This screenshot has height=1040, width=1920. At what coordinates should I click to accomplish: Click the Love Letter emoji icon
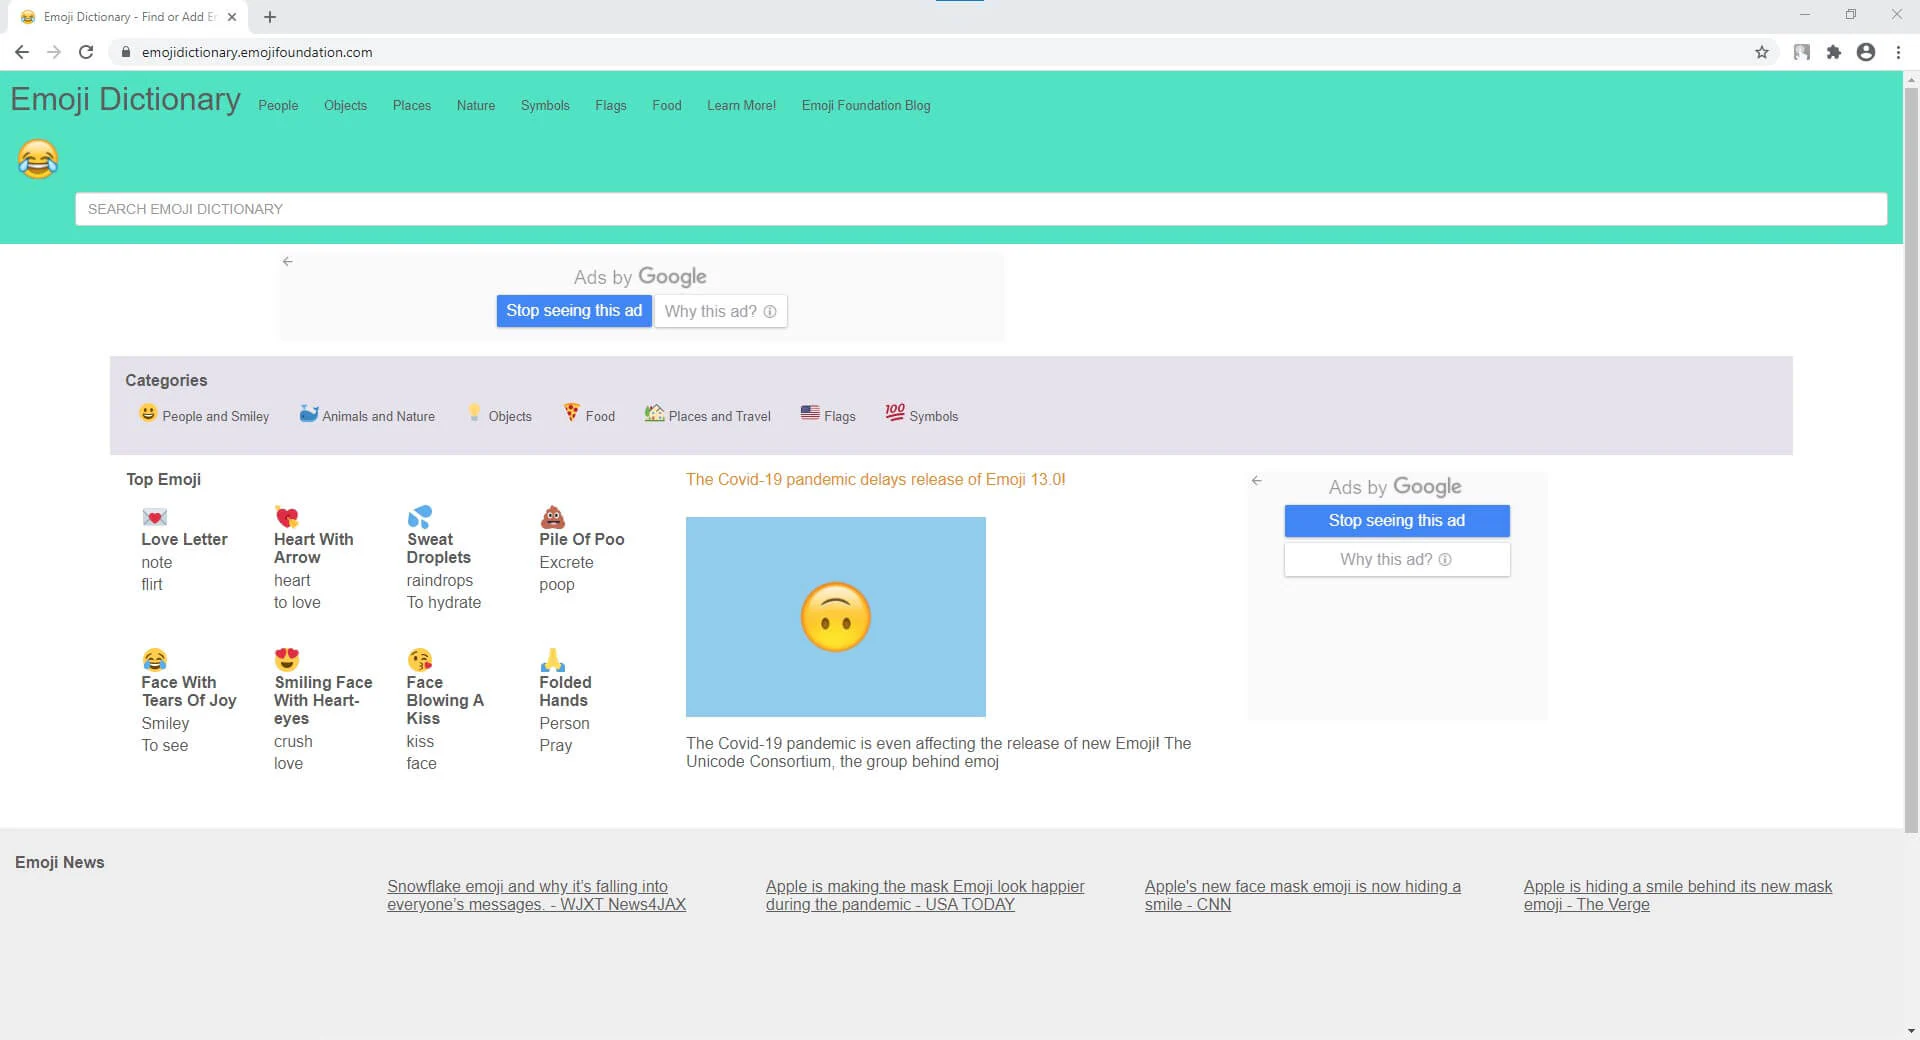coord(154,517)
